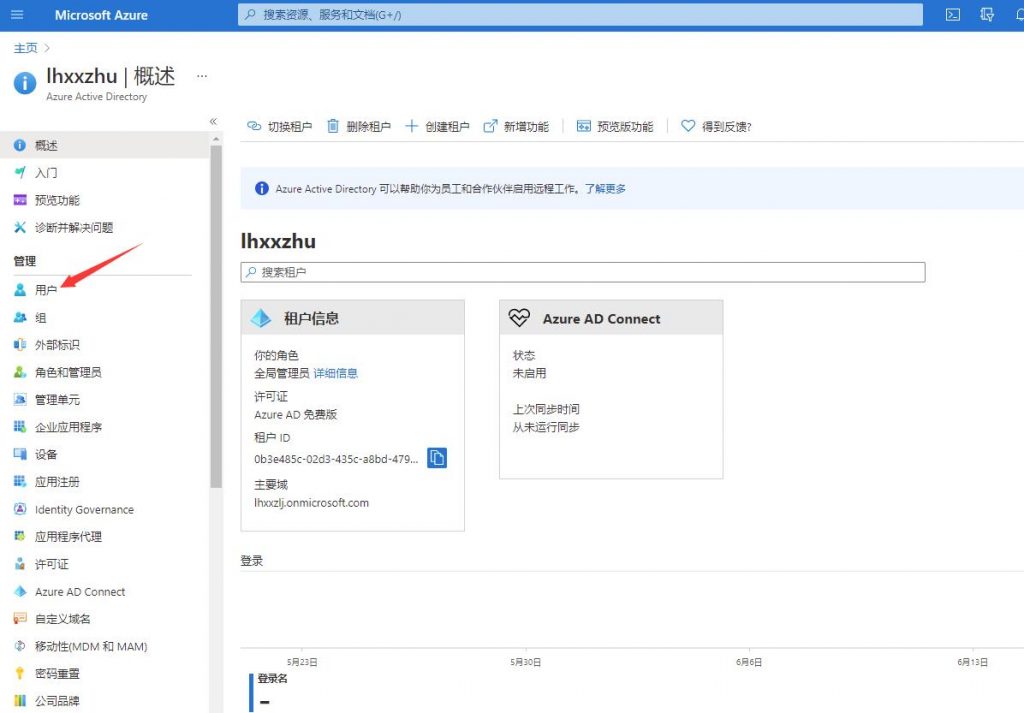
Task: Click the plus icon for 创建租户
Action: click(x=411, y=126)
